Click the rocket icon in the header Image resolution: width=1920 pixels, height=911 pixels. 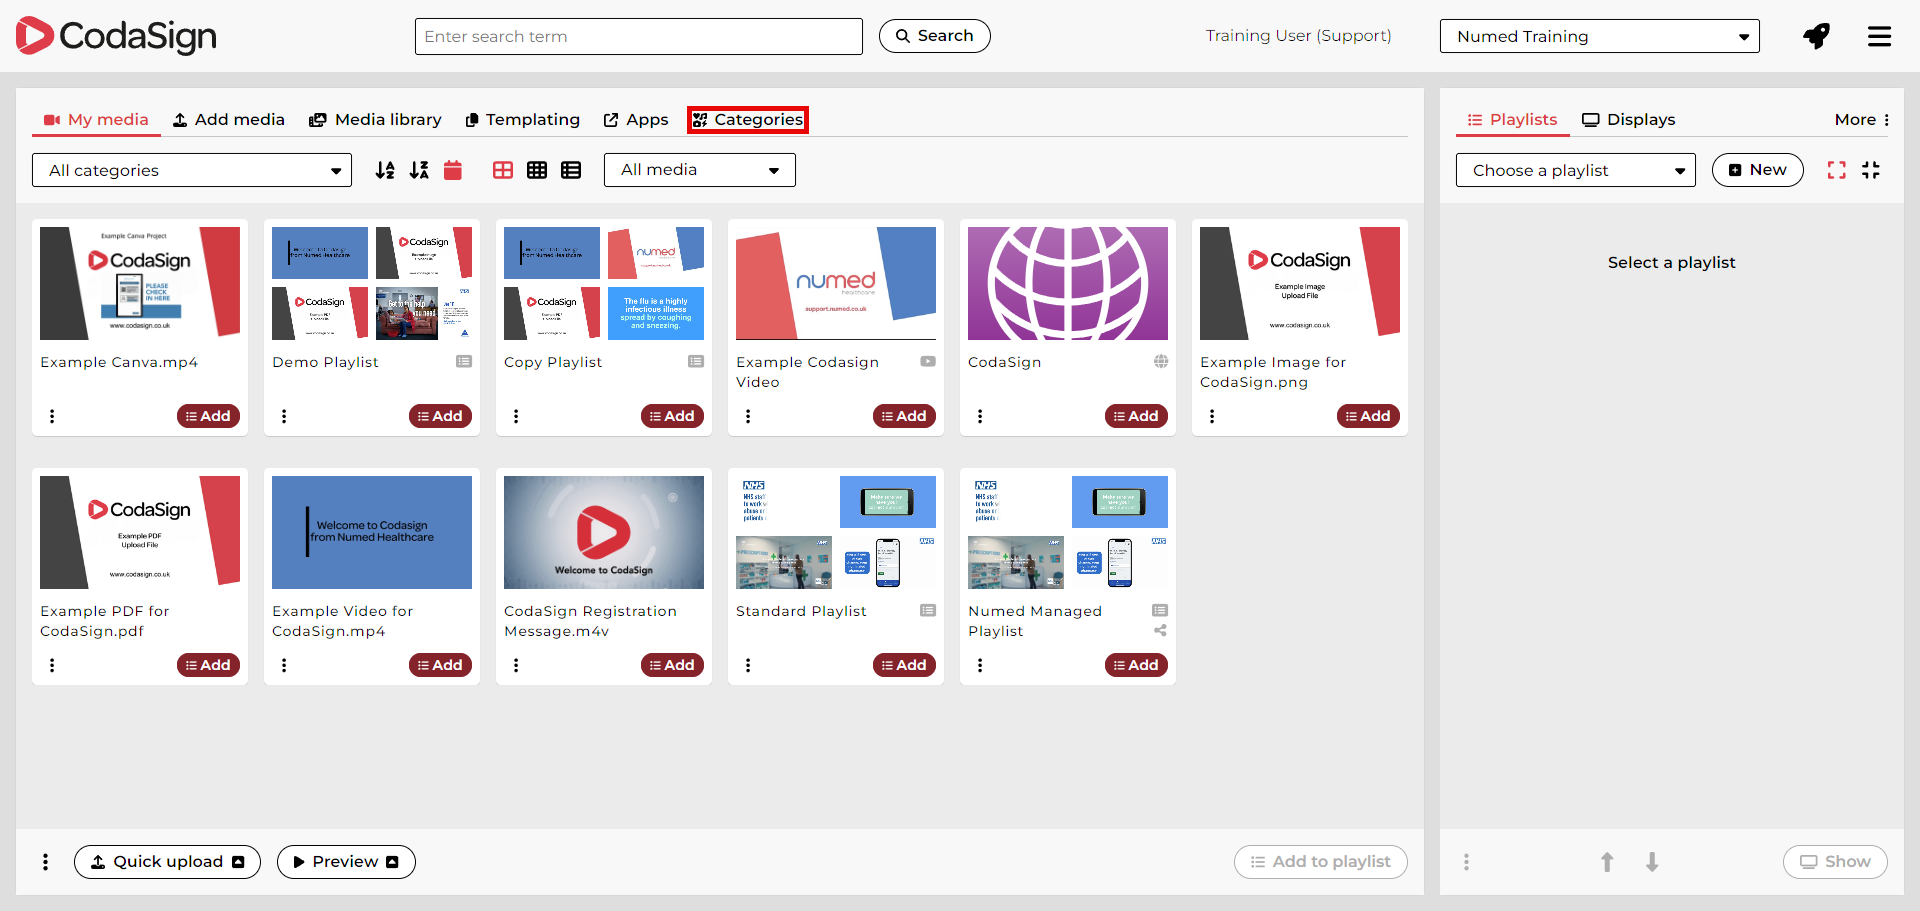click(x=1816, y=37)
